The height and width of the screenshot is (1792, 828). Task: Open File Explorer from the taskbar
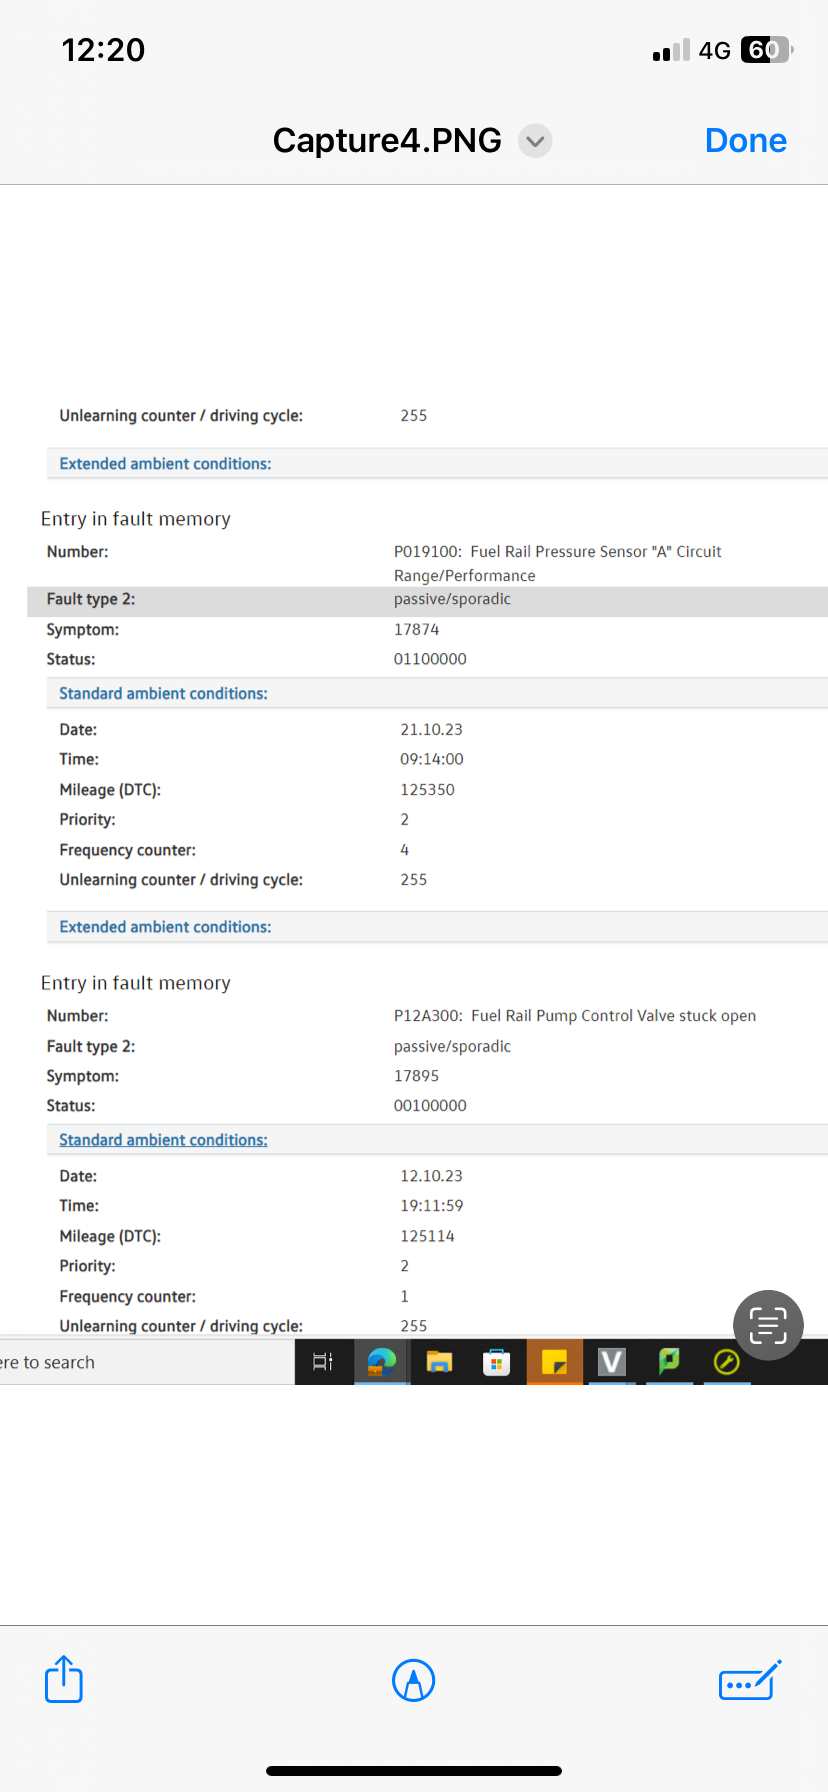[x=439, y=1361]
